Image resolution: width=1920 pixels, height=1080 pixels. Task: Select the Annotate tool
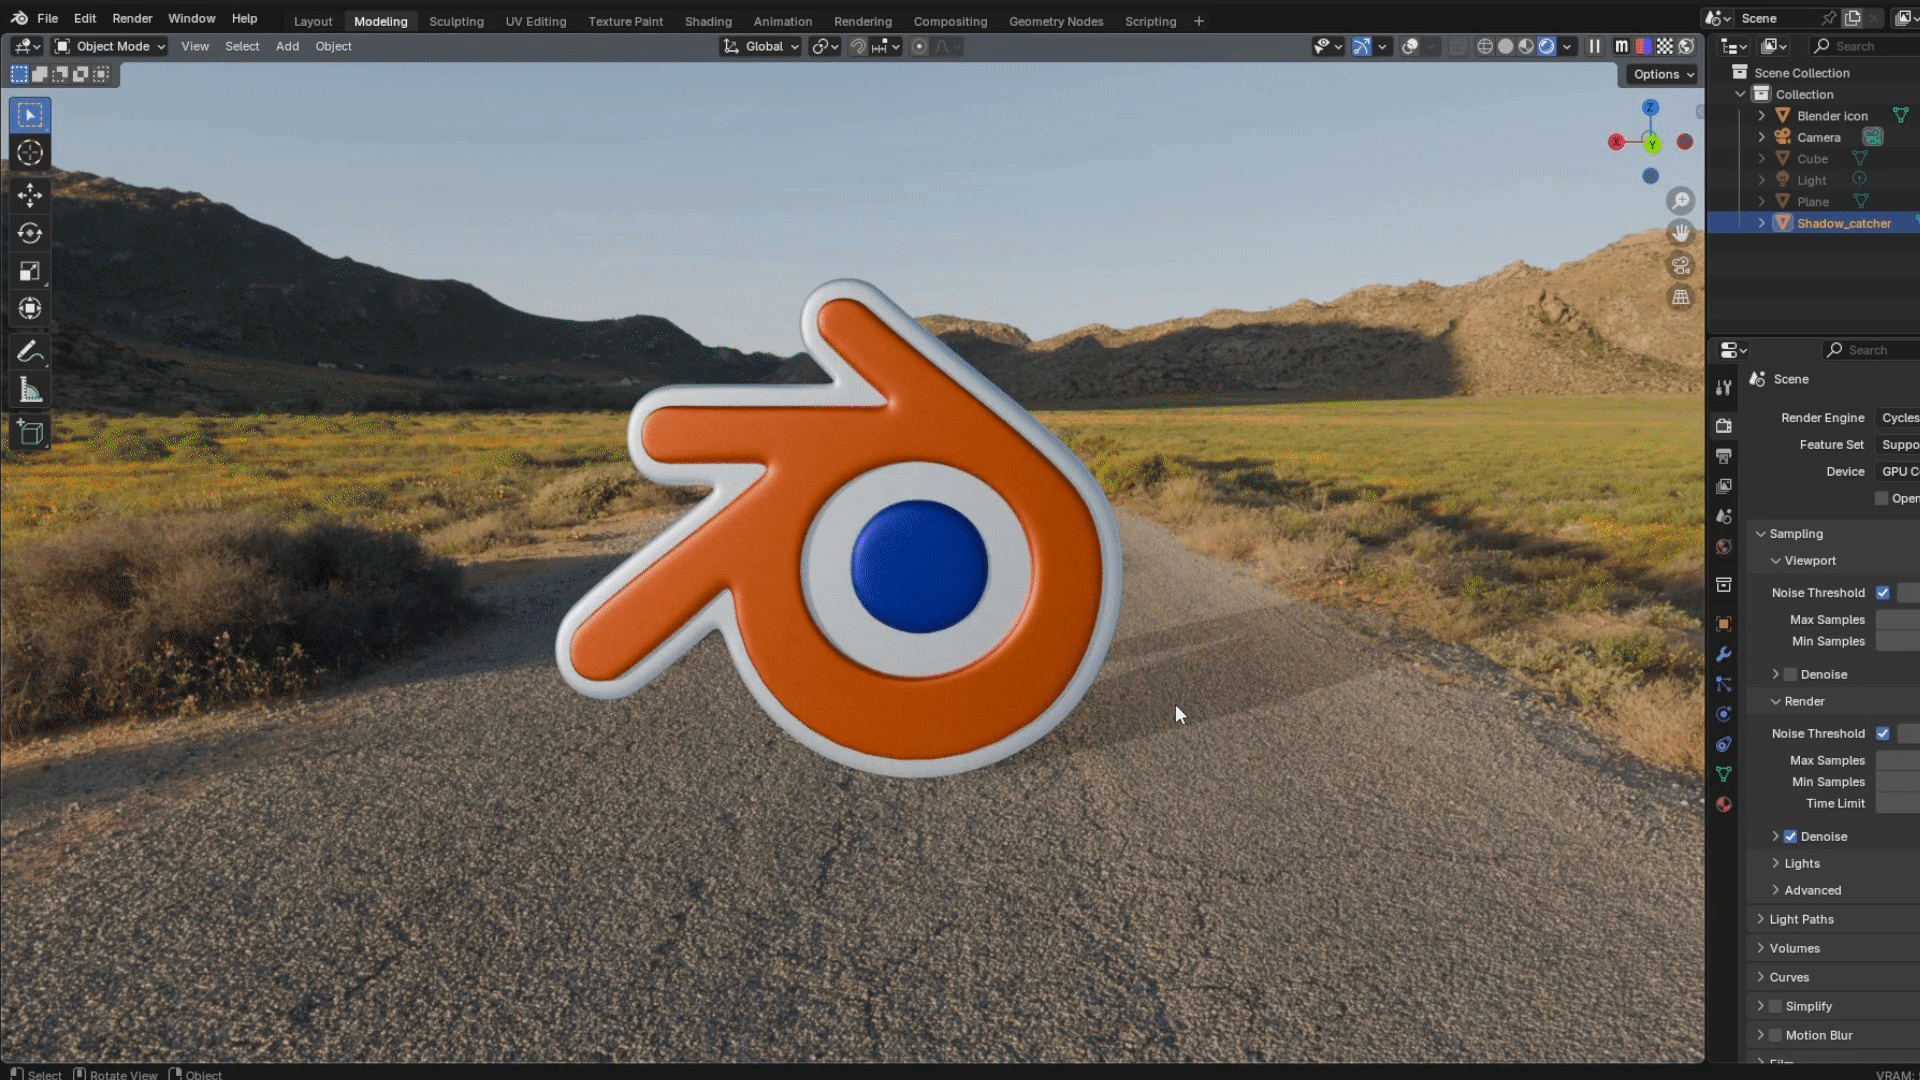(30, 352)
